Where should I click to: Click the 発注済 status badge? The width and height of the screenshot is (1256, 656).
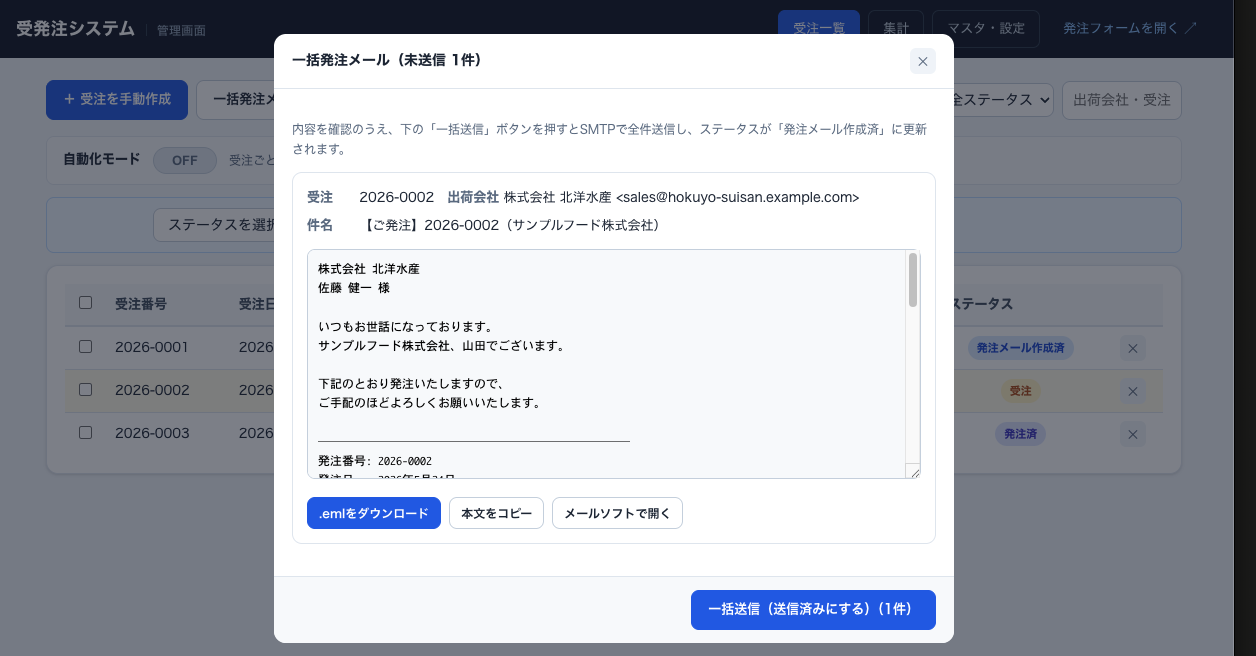tap(1020, 434)
